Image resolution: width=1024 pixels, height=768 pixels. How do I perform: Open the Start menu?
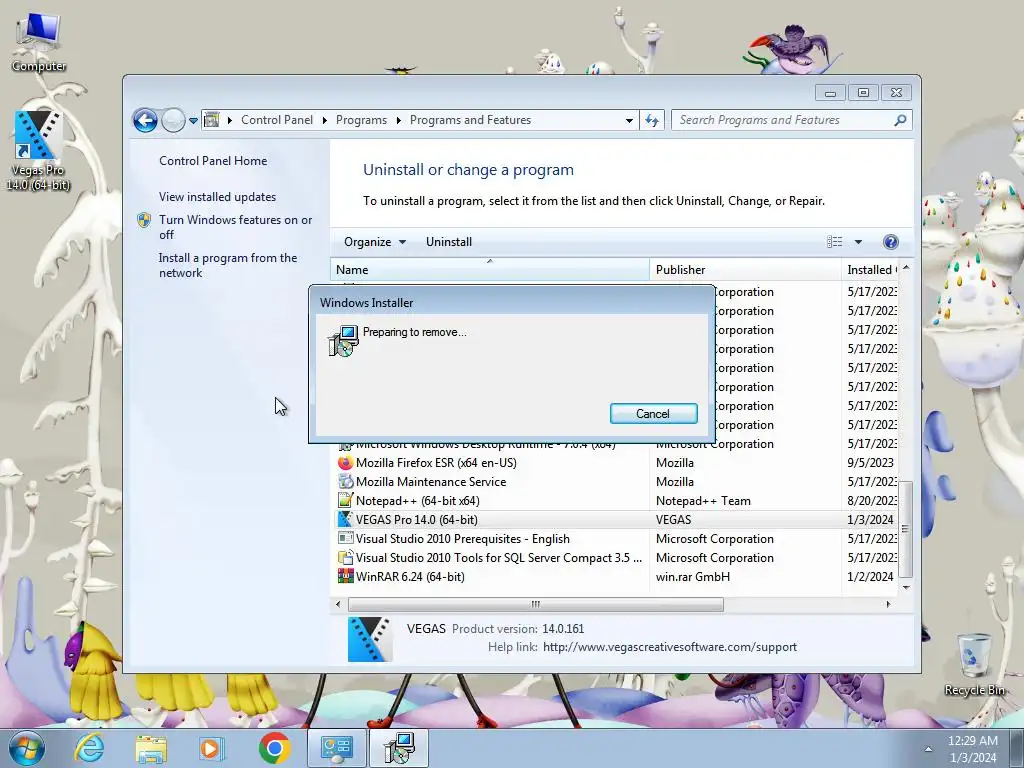pos(27,748)
